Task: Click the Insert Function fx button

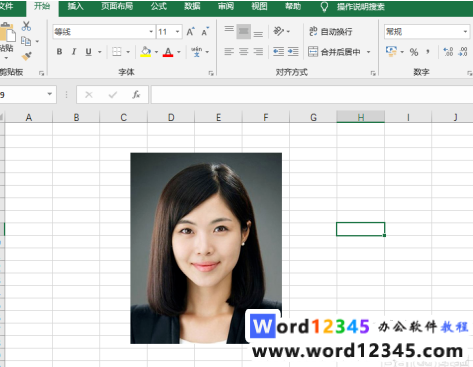Action: click(x=136, y=95)
